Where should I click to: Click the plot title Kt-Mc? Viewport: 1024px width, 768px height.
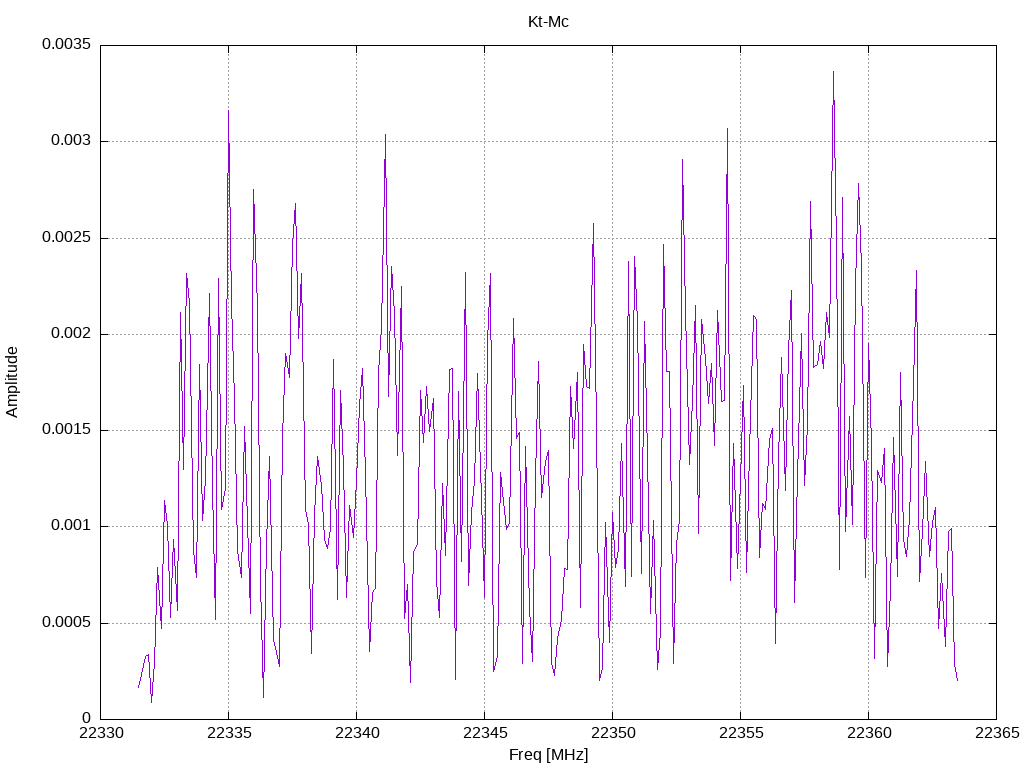pyautogui.click(x=548, y=22)
